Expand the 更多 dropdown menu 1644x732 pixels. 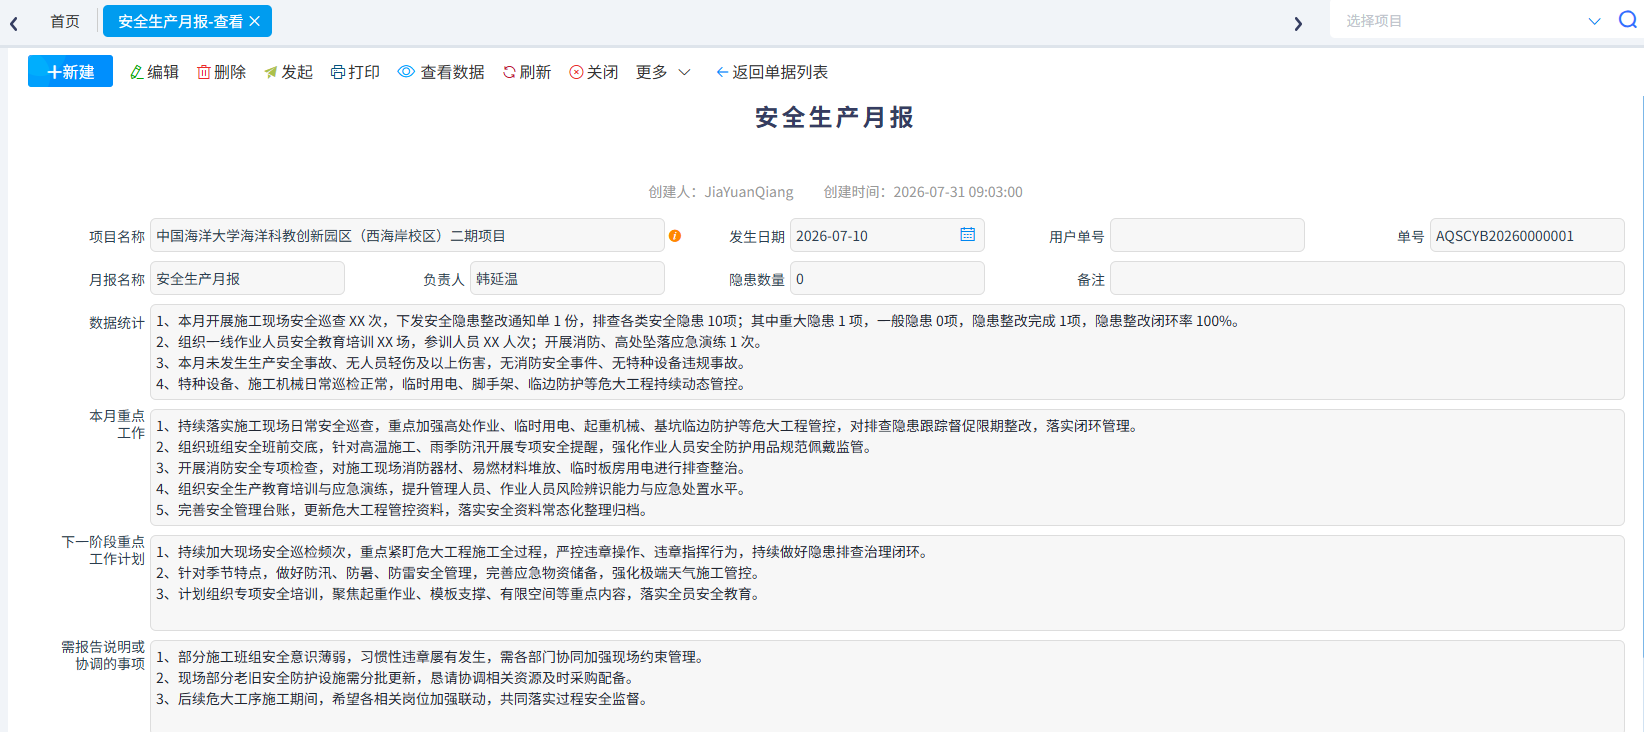pos(663,72)
